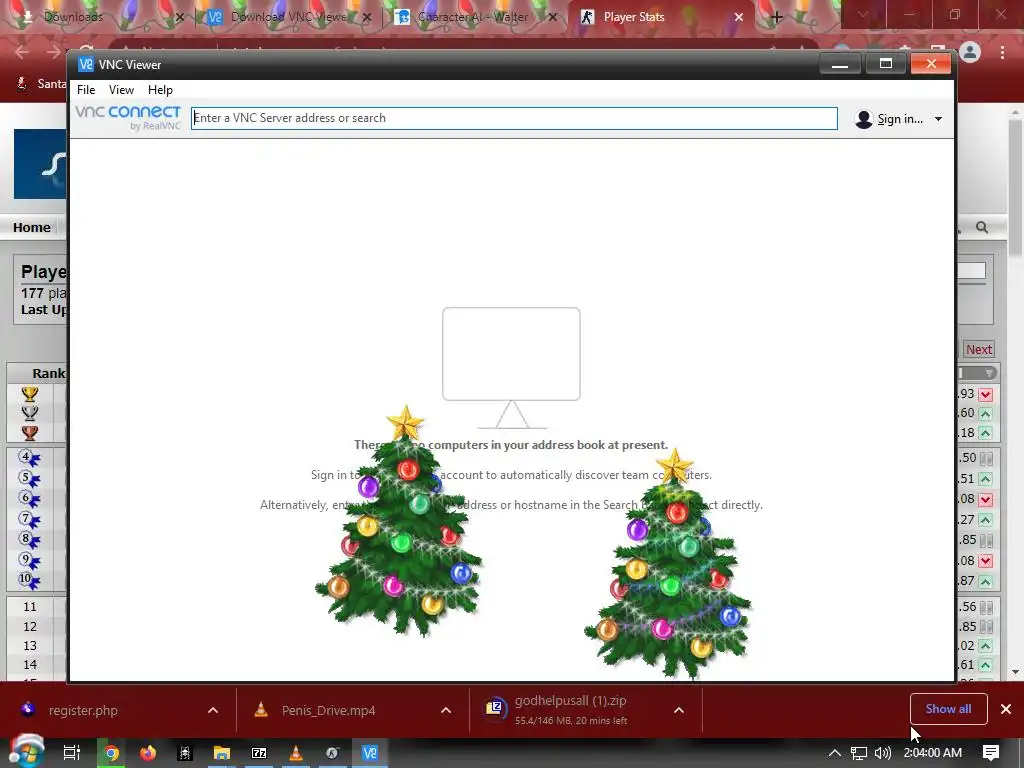The height and width of the screenshot is (768, 1024).
Task: Open 7-Zip from the taskbar
Action: [259, 753]
